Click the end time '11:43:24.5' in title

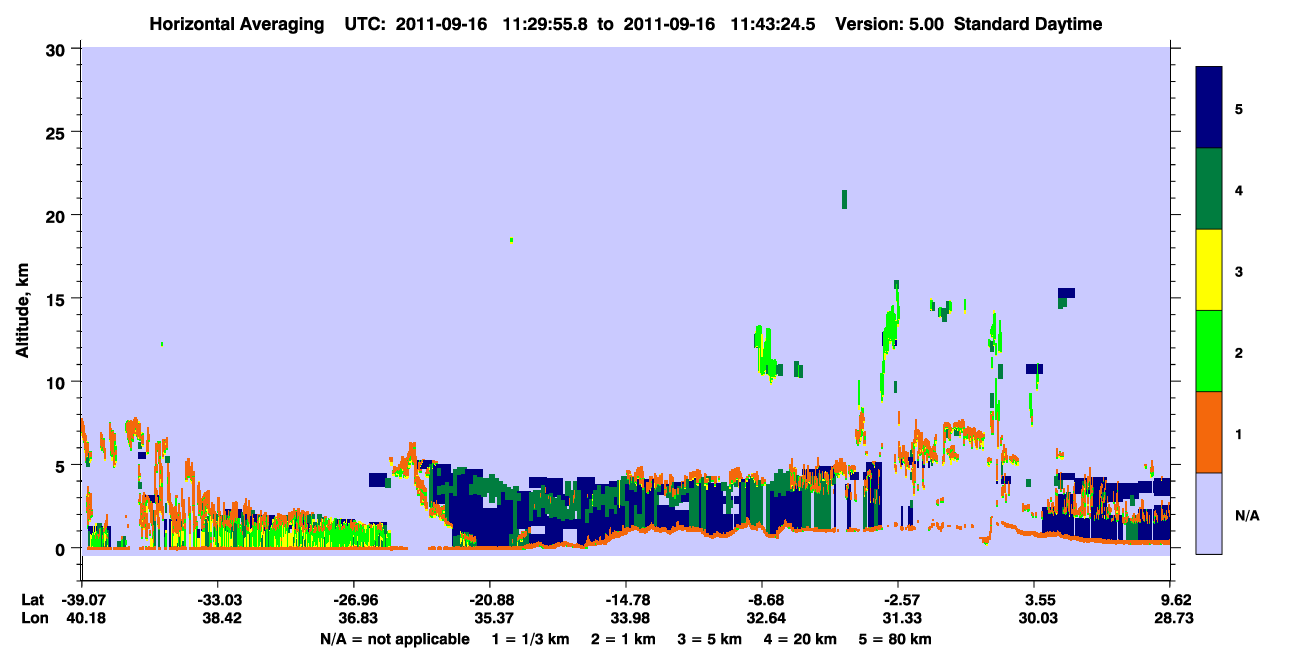point(772,24)
